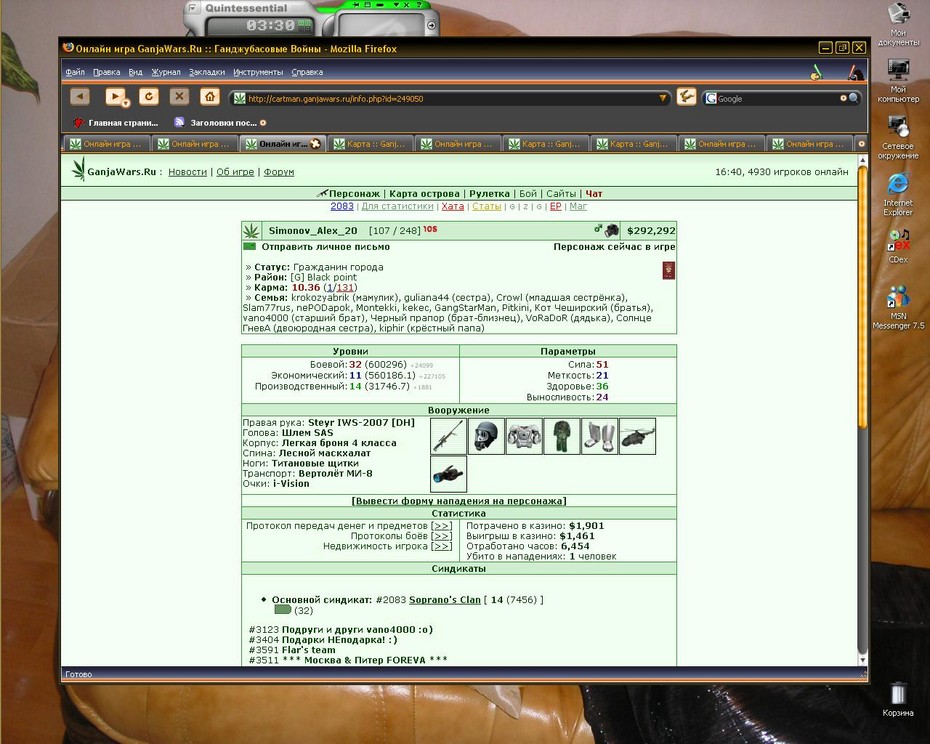Click the Google search input field
The image size is (930, 744).
(777, 98)
